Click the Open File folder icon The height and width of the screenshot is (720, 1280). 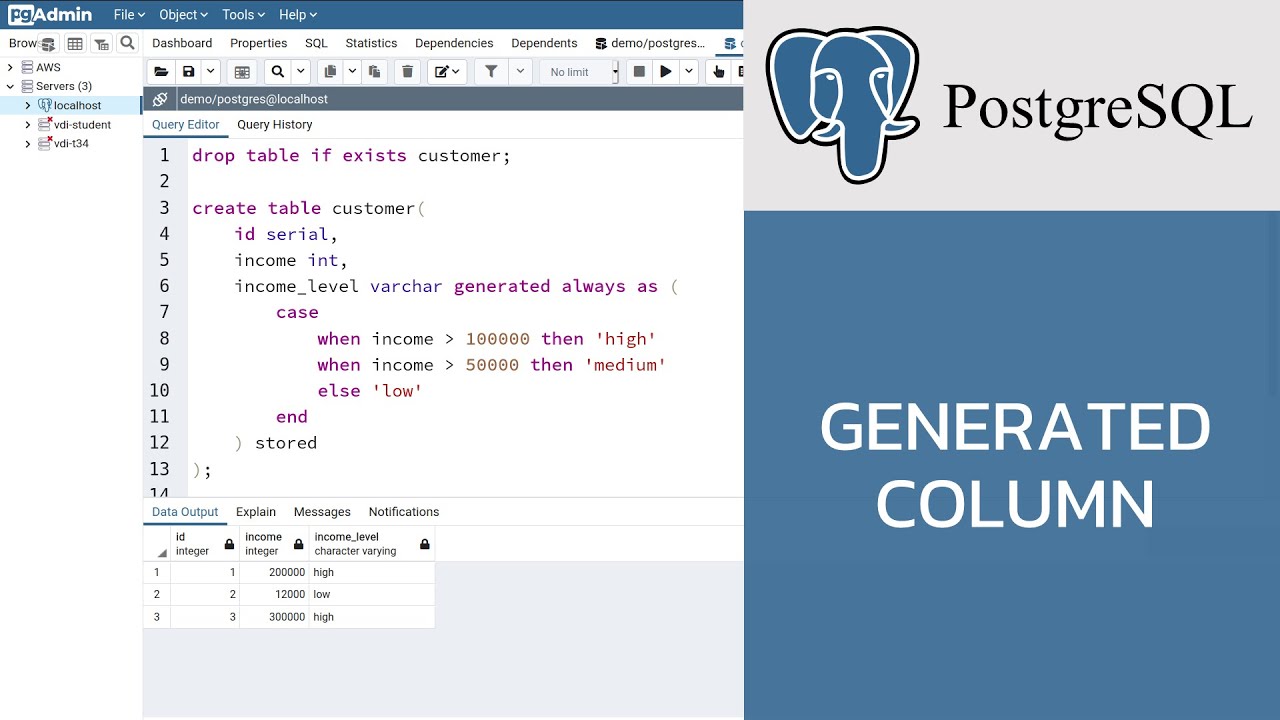[161, 72]
